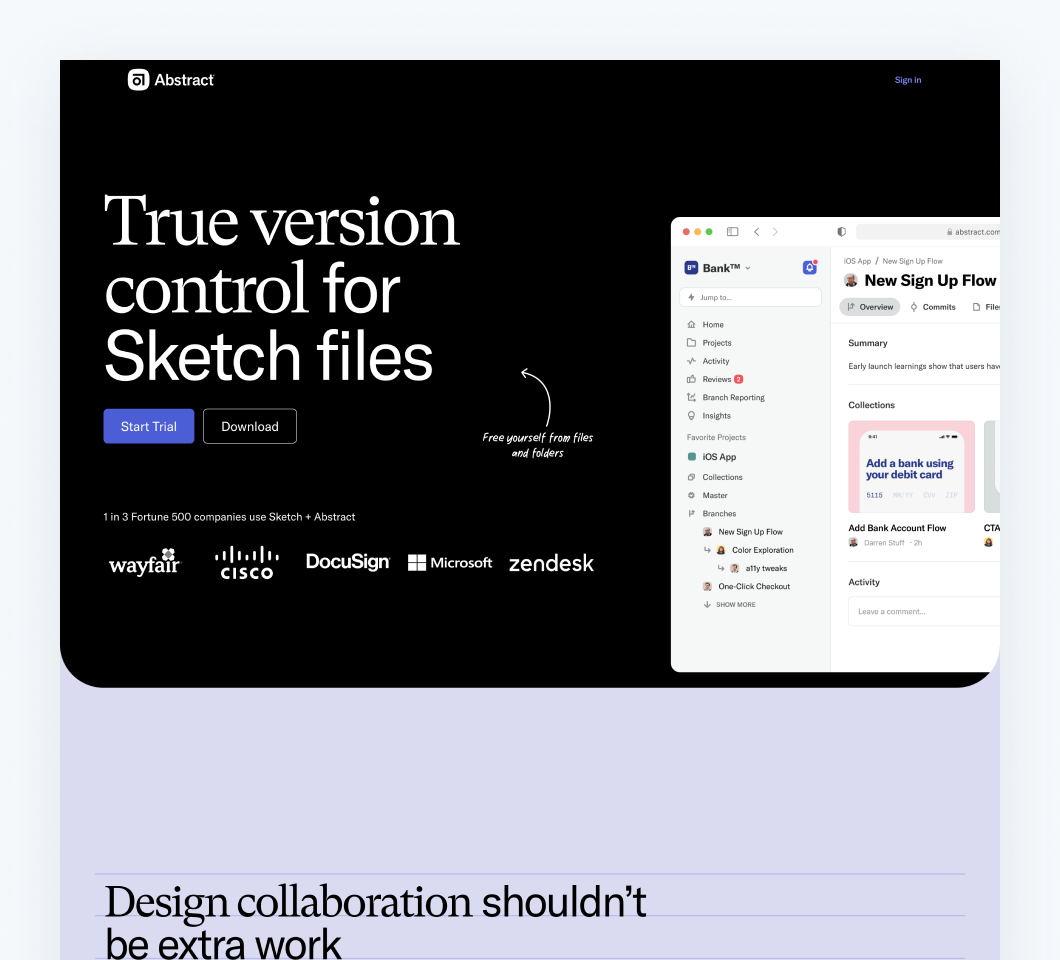Click the Abstract logo in the header

171,80
